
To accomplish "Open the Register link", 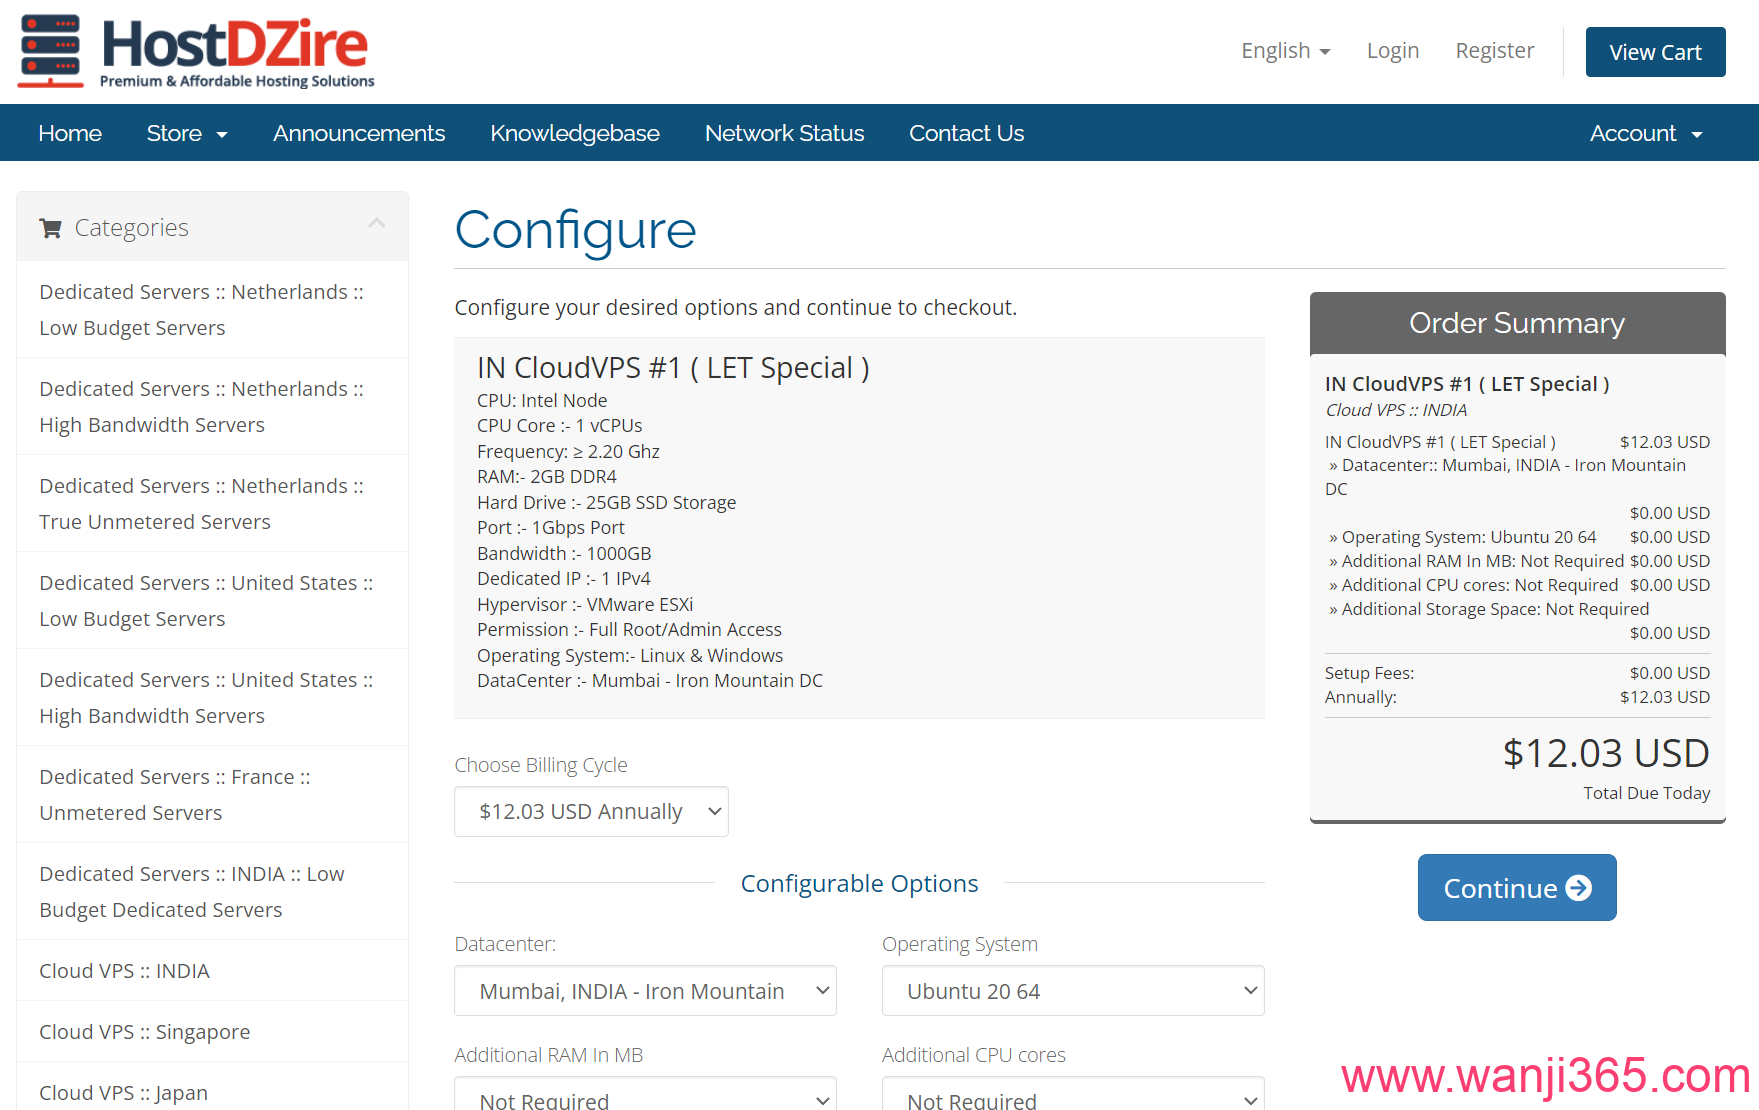I will tap(1494, 51).
